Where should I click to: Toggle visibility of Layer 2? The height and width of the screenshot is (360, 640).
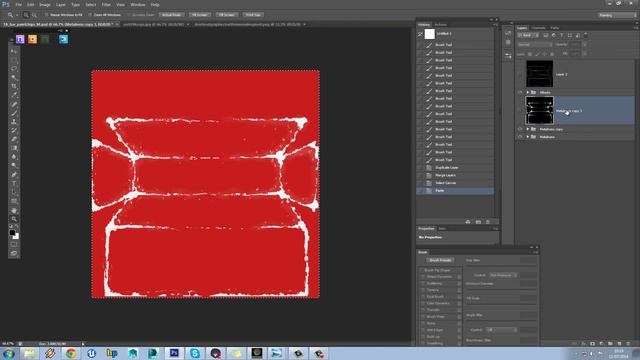click(520, 74)
